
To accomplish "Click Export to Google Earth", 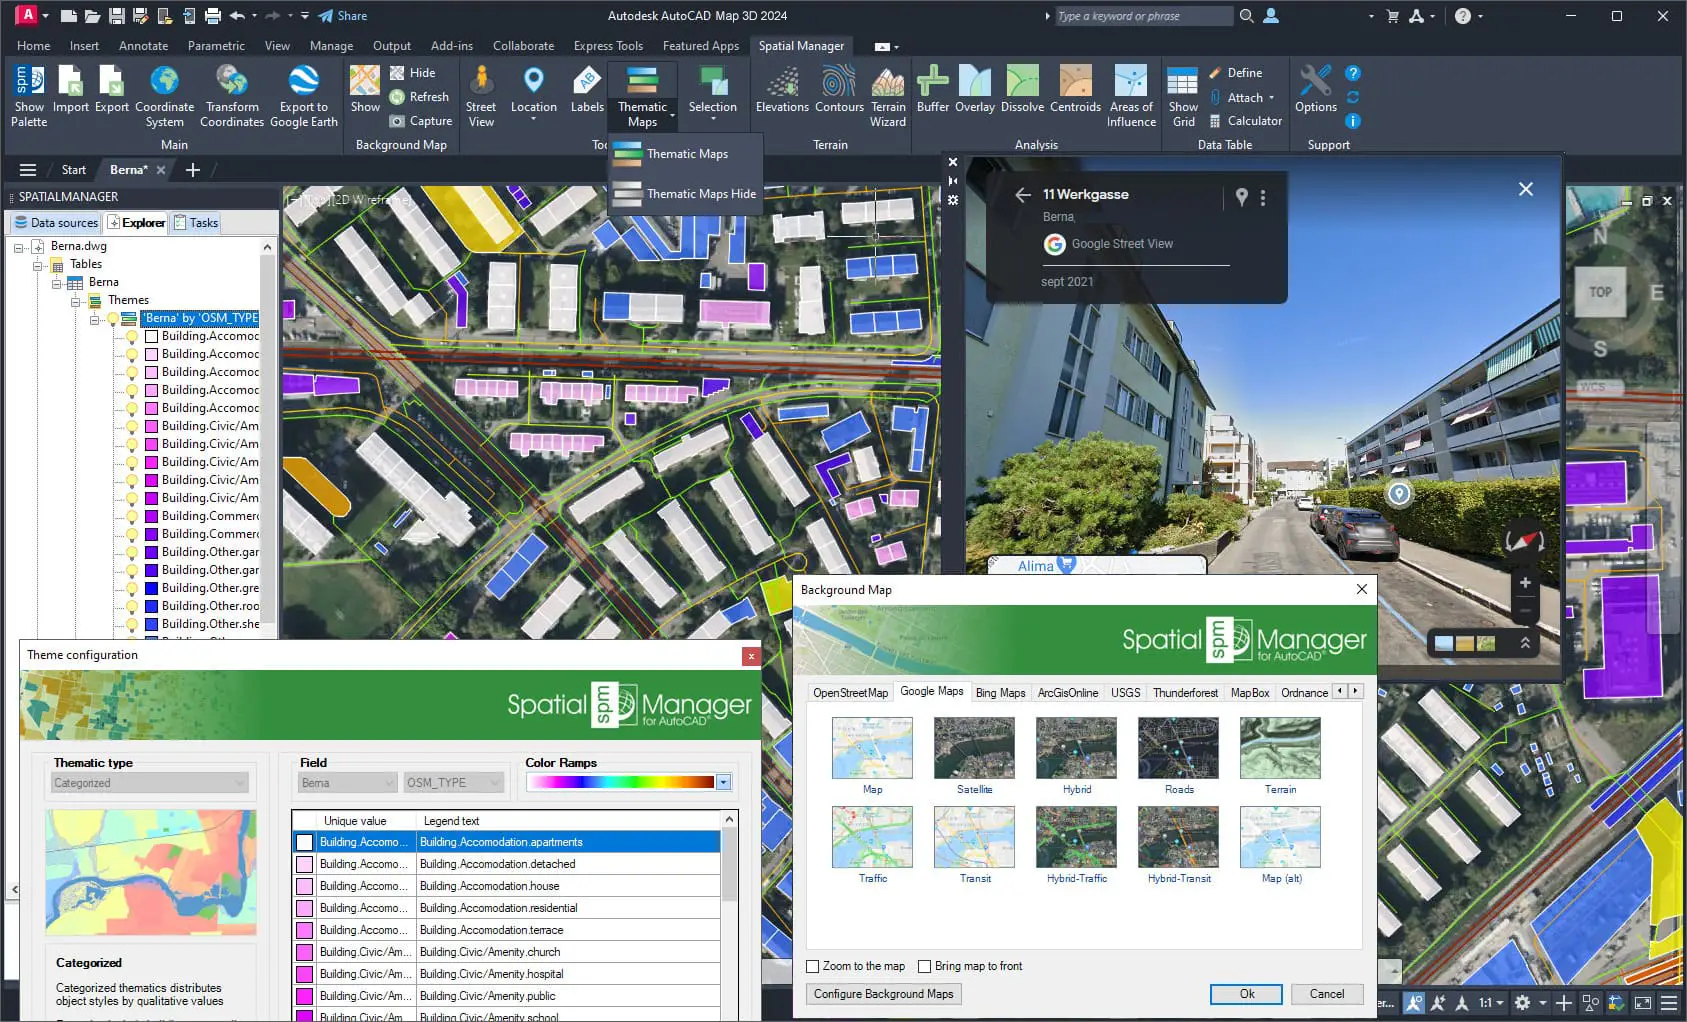I will click(x=304, y=96).
